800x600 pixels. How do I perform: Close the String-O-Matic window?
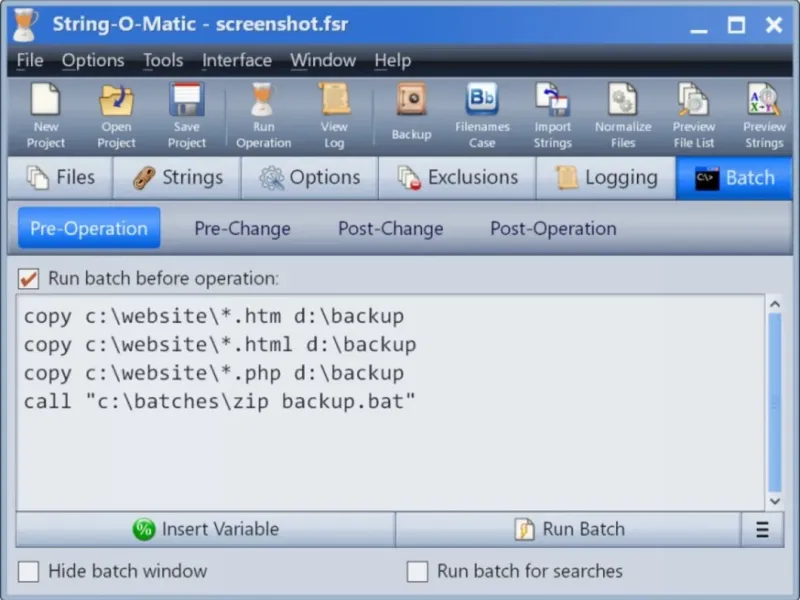(774, 24)
